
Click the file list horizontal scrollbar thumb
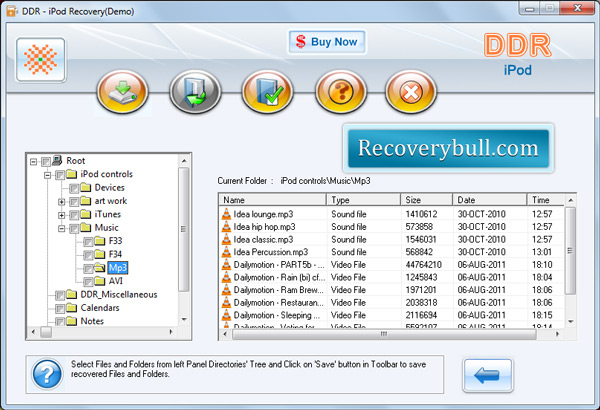point(384,334)
